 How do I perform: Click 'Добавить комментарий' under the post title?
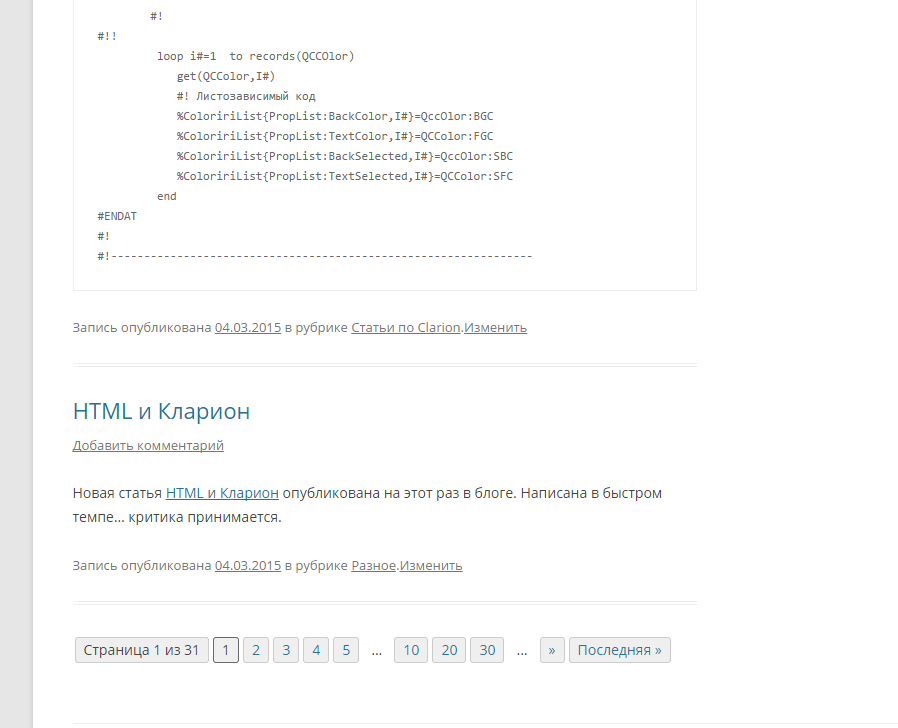tap(148, 446)
